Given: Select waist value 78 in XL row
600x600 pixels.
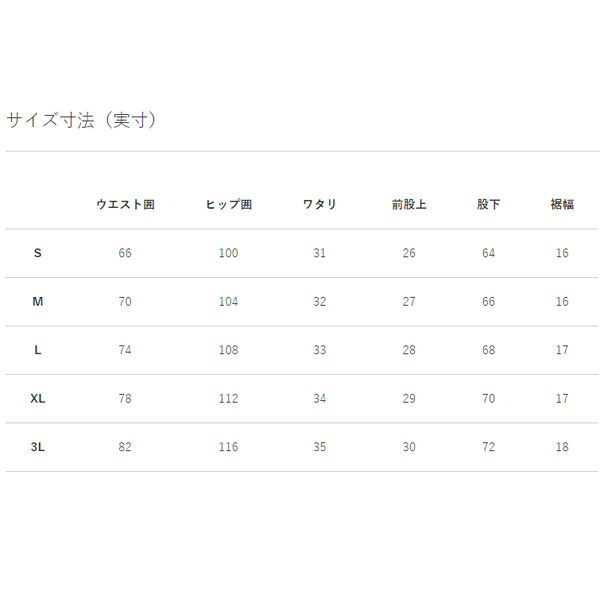Looking at the screenshot, I should tap(125, 399).
